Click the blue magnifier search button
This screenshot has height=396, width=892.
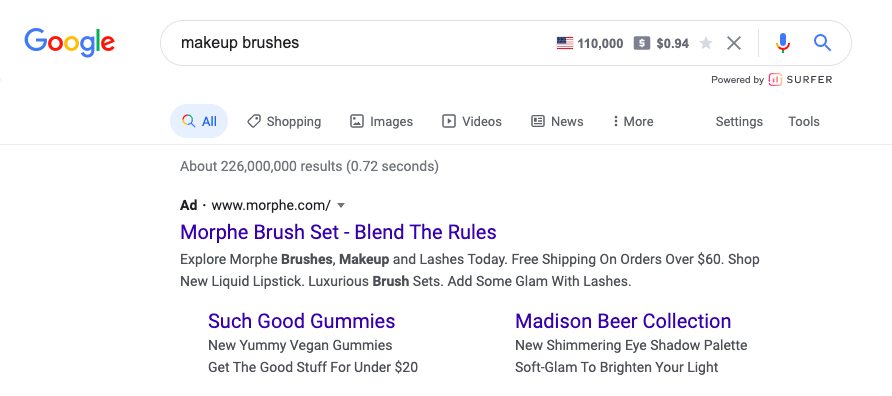click(823, 43)
